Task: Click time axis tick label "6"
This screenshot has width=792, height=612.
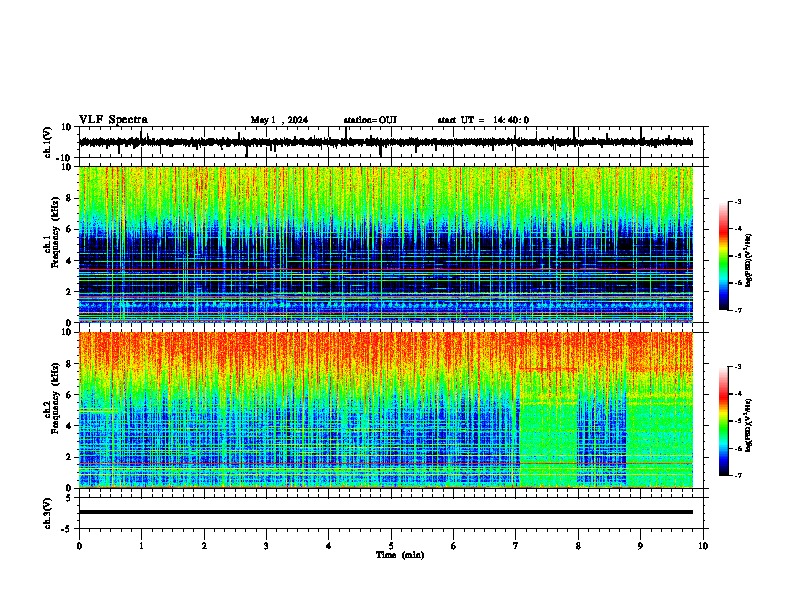Action: (454, 546)
